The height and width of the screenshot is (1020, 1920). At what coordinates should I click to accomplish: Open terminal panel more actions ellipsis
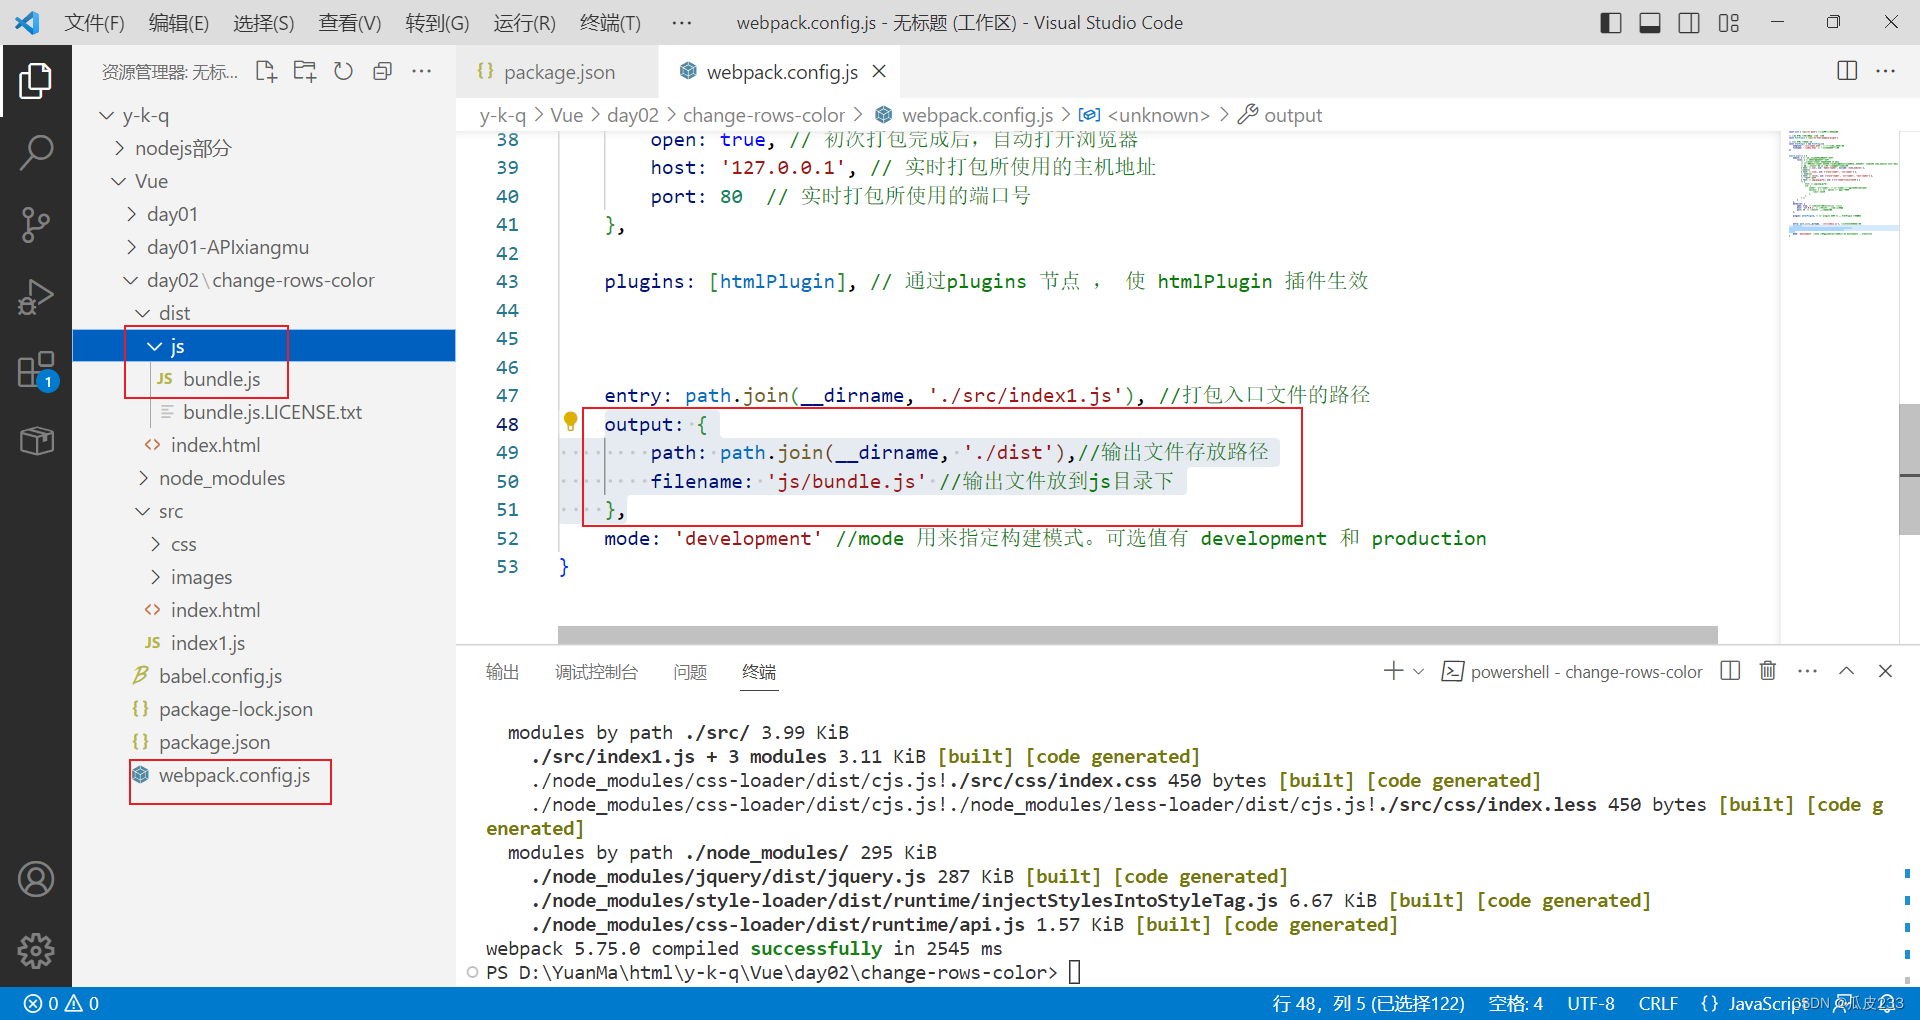pyautogui.click(x=1807, y=671)
